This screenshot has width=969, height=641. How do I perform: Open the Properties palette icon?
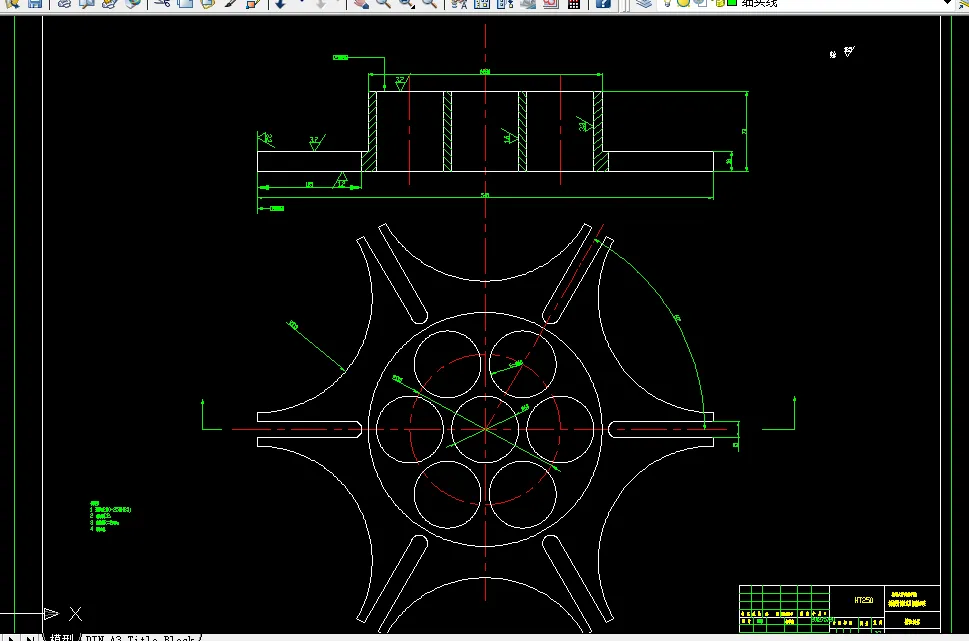tap(459, 3)
